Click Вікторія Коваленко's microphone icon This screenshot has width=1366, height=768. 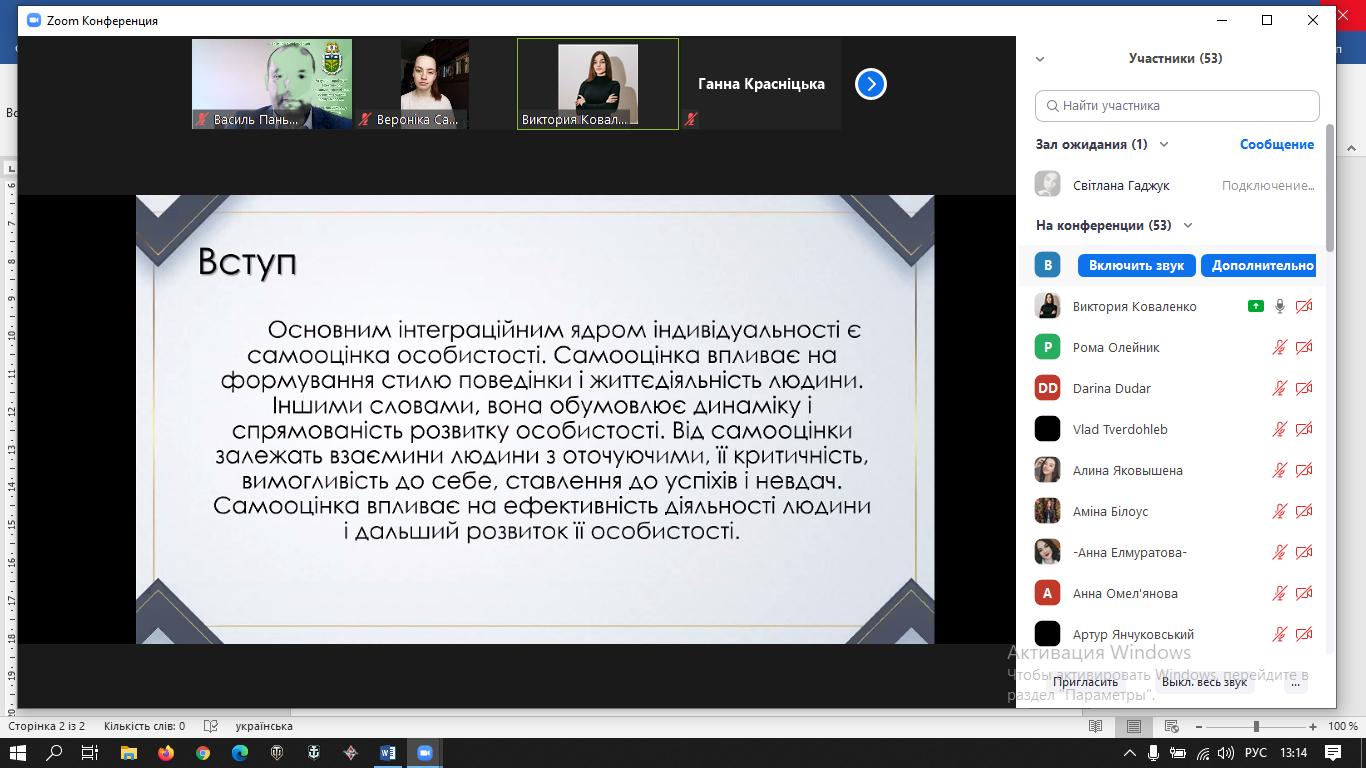[1279, 307]
